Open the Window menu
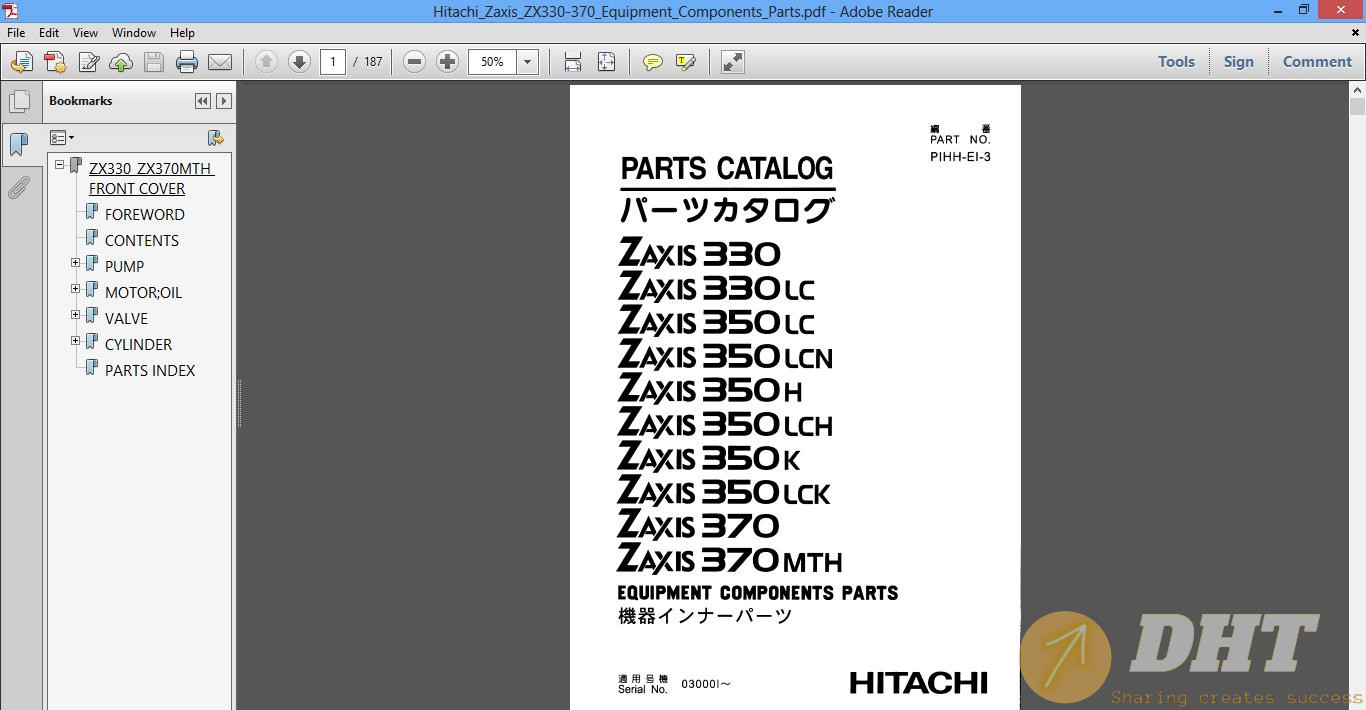The image size is (1366, 710). pyautogui.click(x=134, y=33)
